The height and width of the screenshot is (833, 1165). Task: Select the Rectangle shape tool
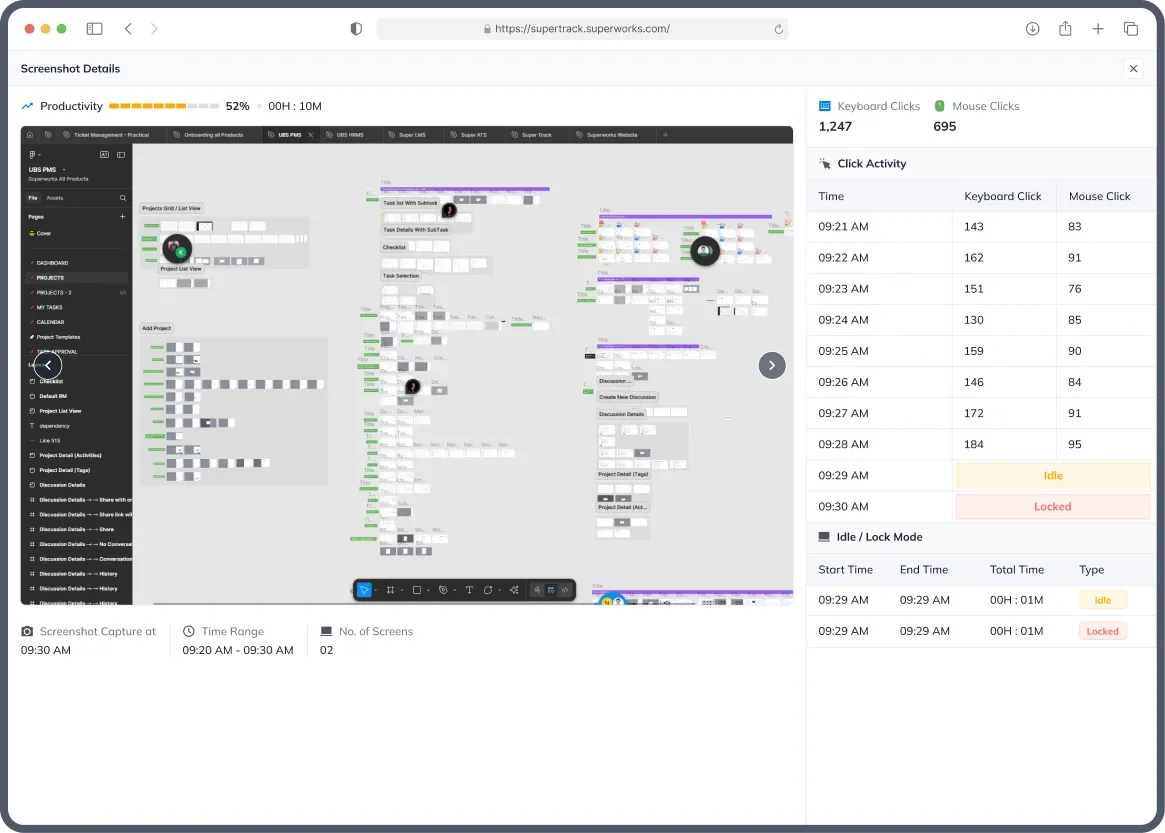tap(417, 590)
